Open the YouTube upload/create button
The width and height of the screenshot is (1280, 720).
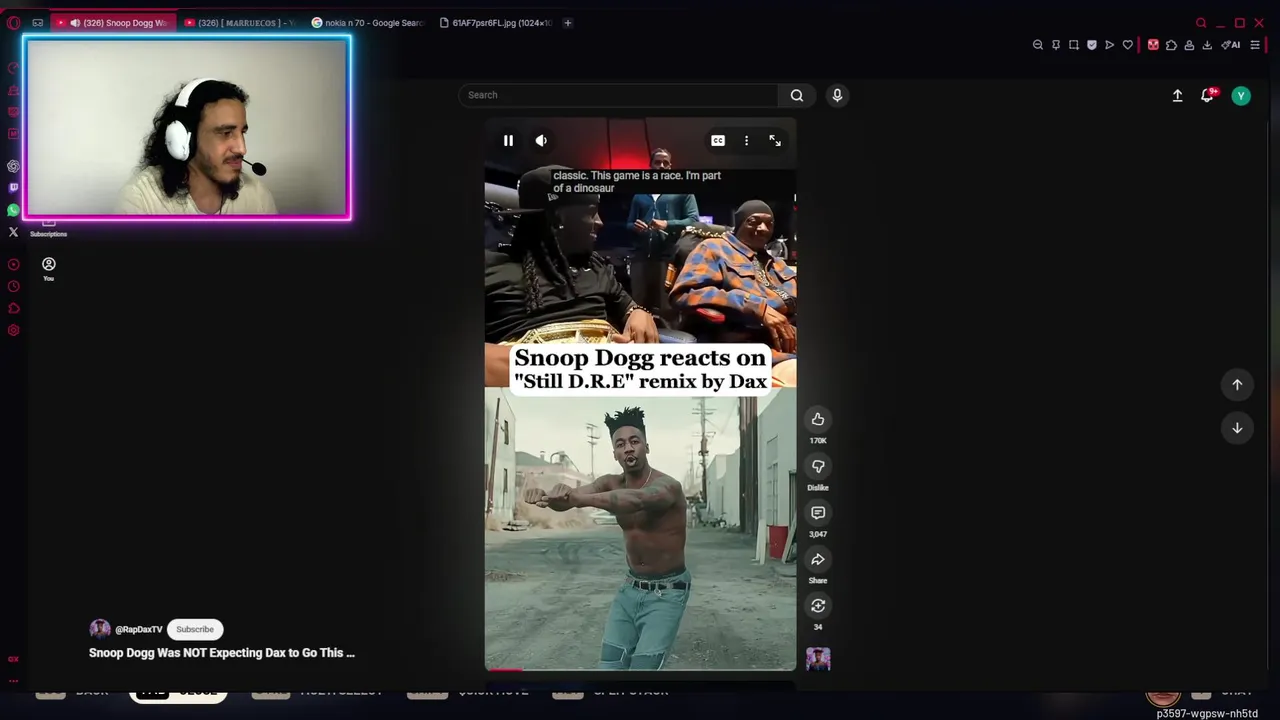coord(1177,96)
